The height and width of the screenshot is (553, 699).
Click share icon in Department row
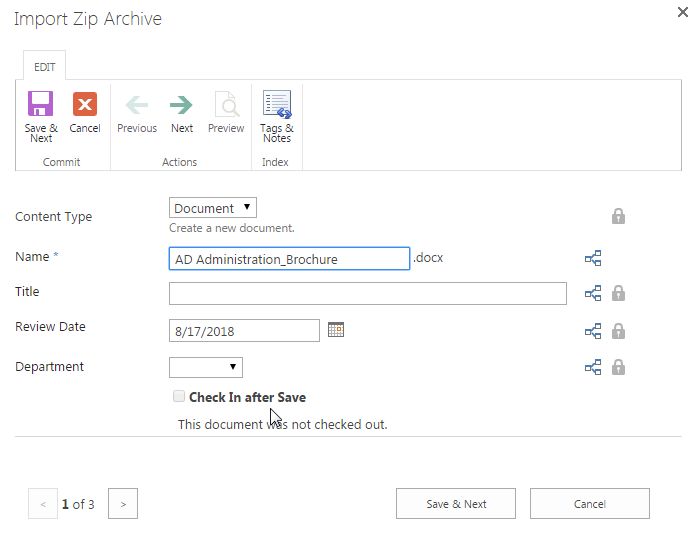pyautogui.click(x=593, y=367)
